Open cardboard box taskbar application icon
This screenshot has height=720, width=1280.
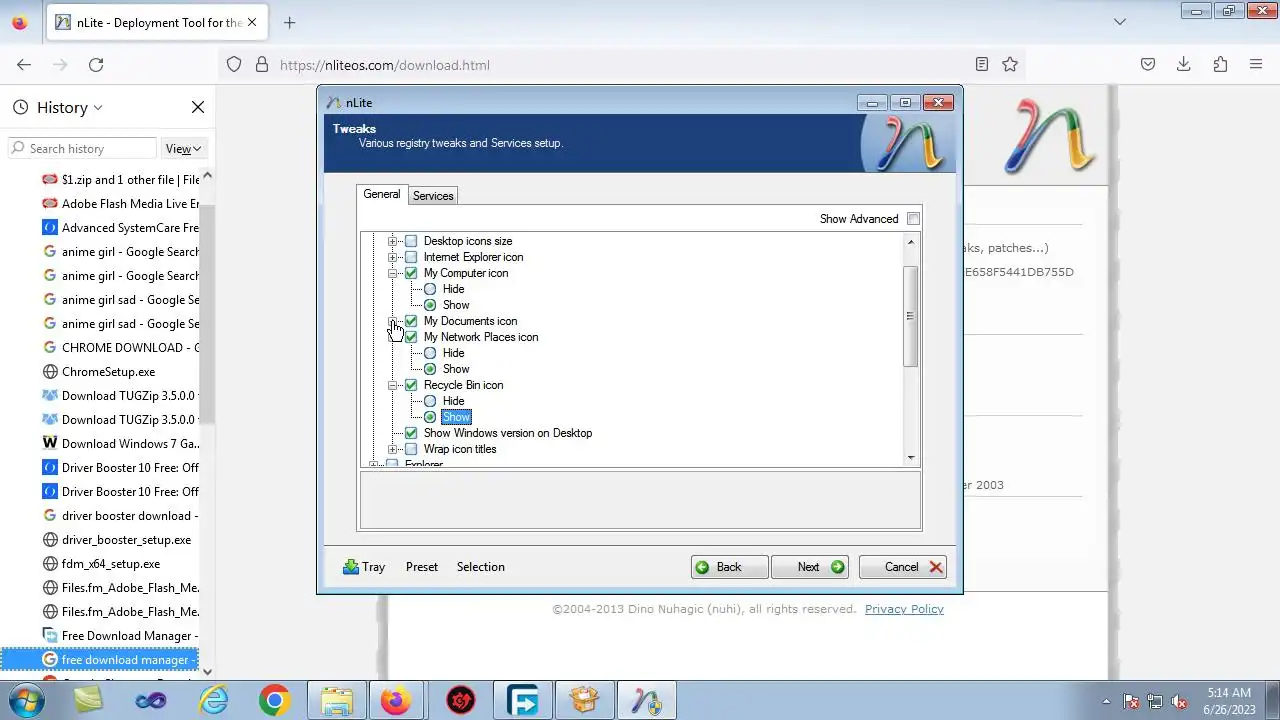coord(585,700)
